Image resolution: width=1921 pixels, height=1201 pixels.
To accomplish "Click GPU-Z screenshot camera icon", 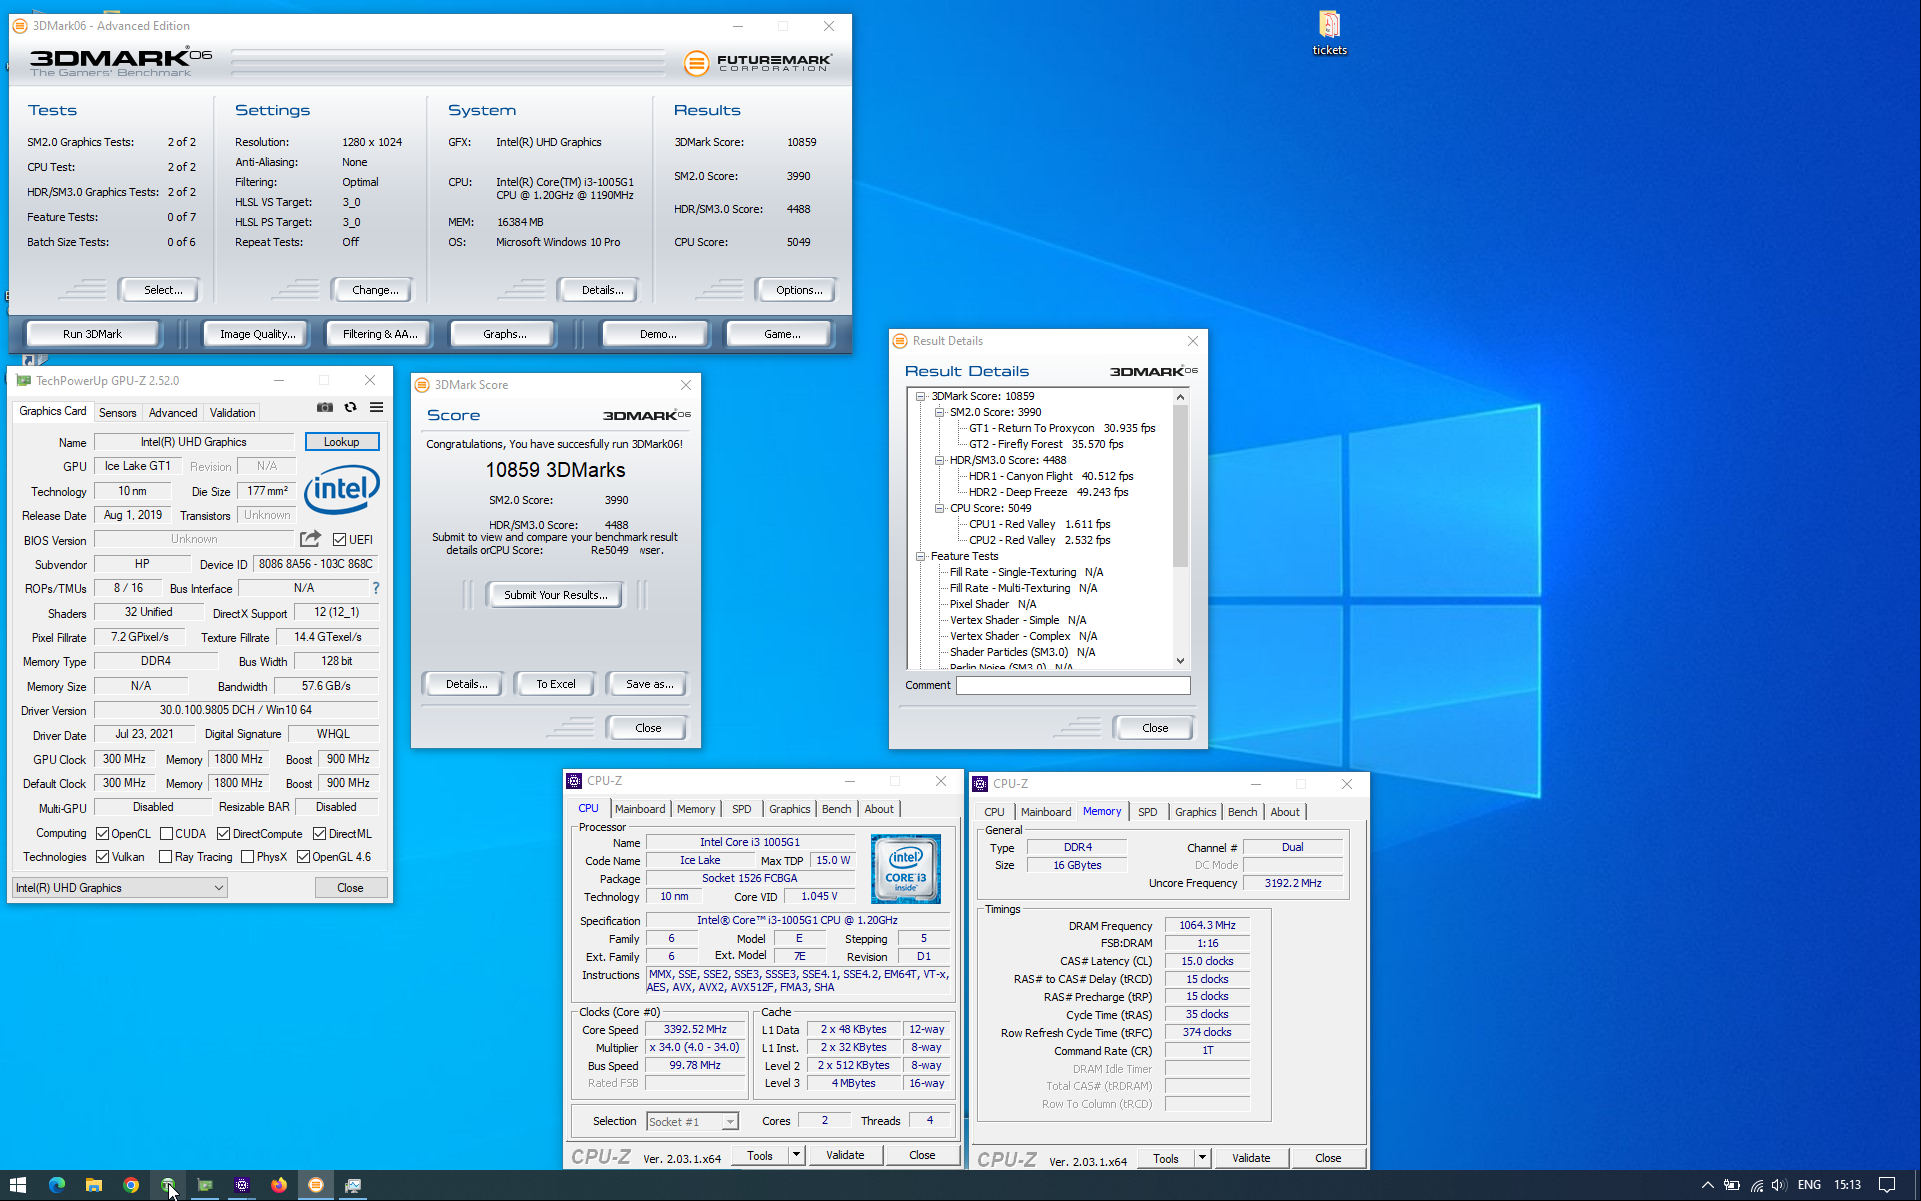I will click(325, 407).
